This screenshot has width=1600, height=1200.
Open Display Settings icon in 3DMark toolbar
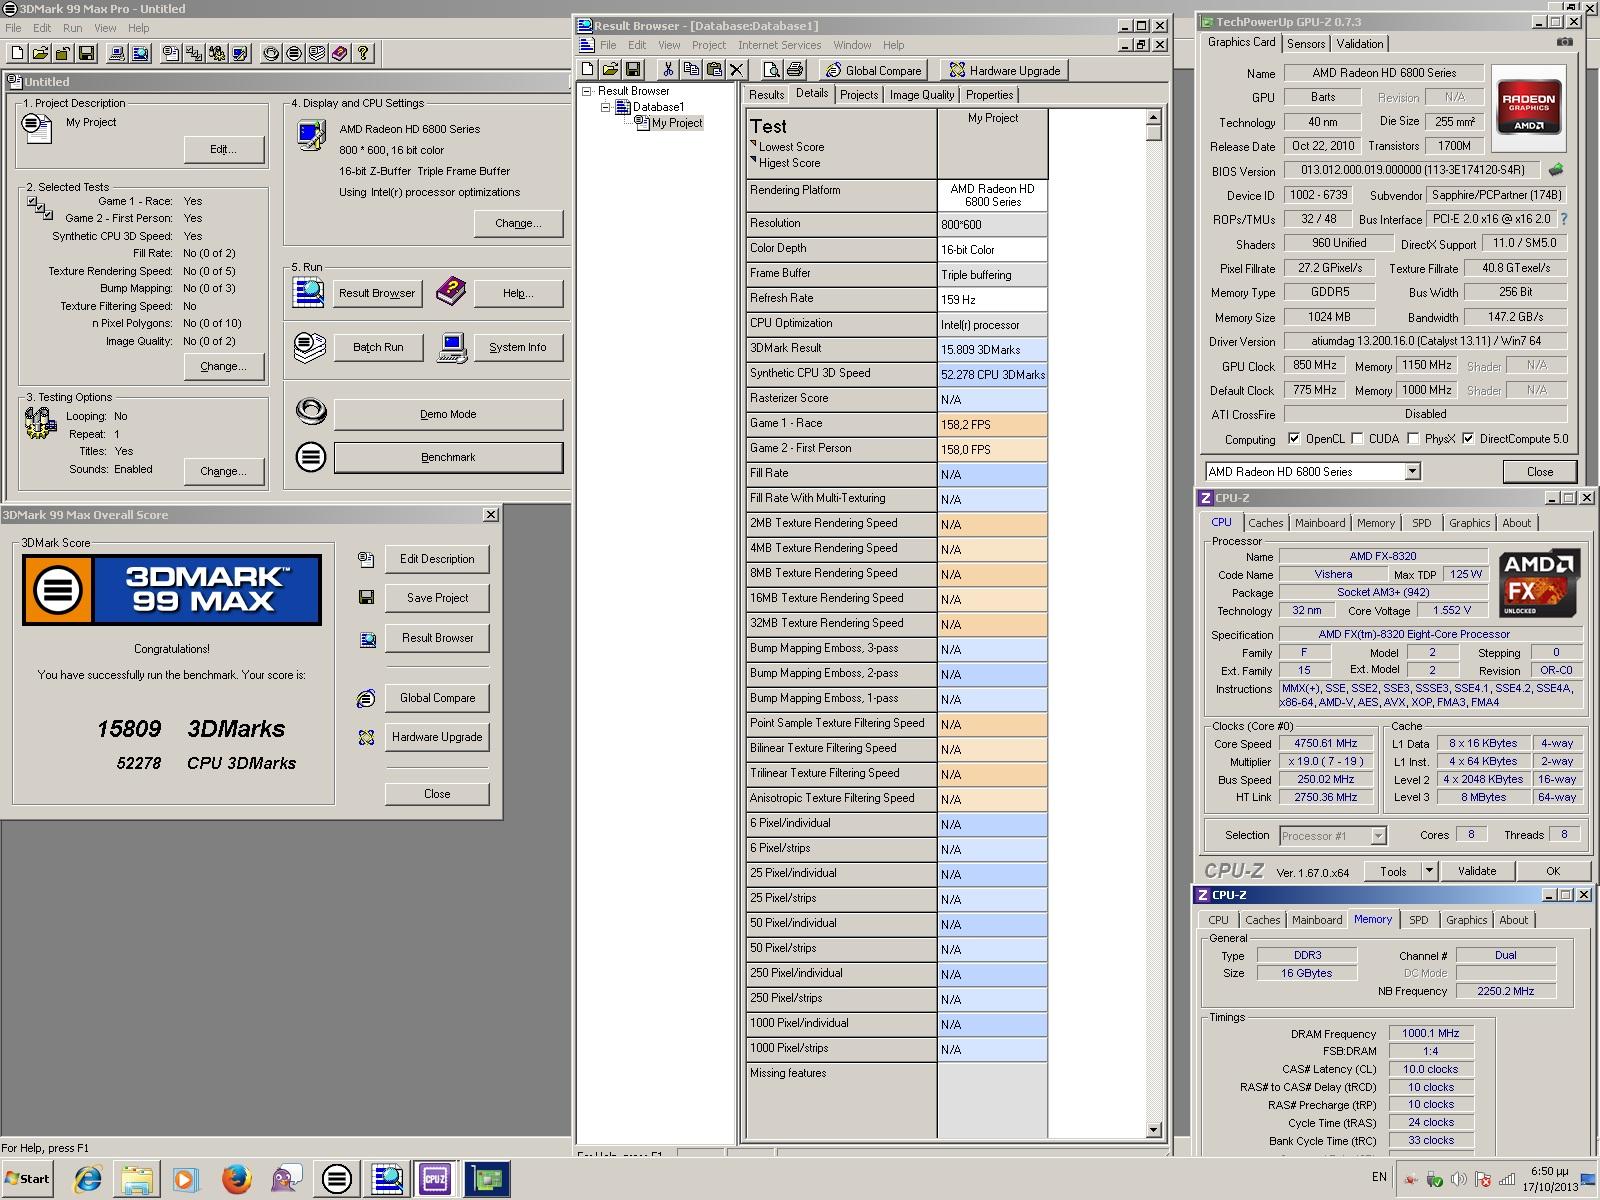click(240, 53)
